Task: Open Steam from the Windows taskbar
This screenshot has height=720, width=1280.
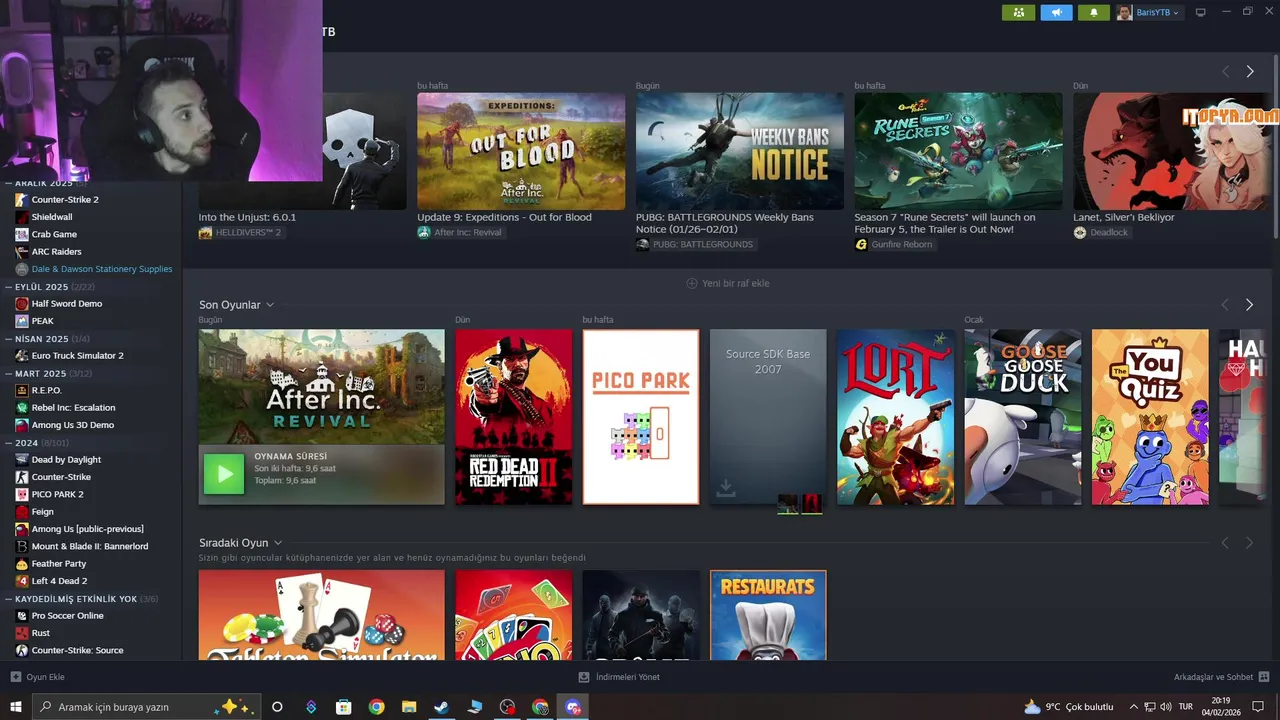Action: pos(441,707)
